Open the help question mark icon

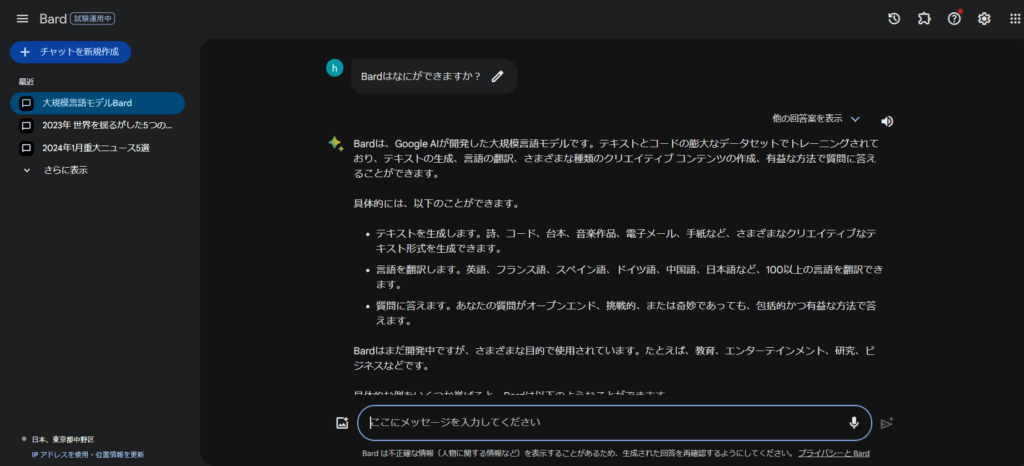(x=954, y=19)
